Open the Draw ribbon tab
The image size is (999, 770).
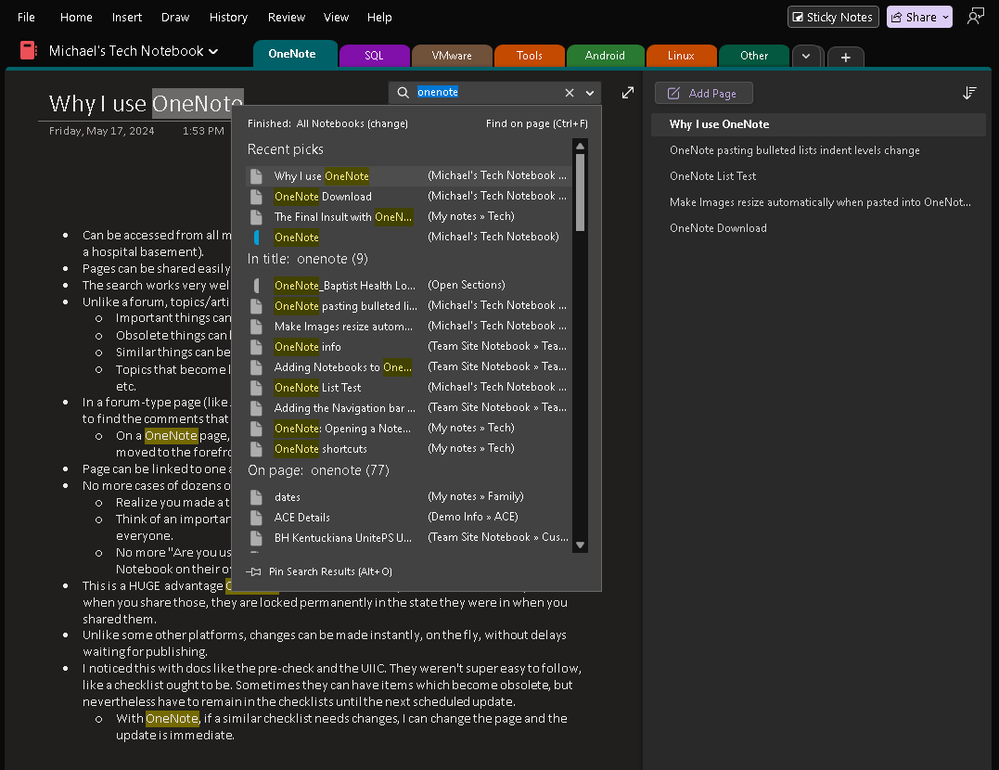click(x=175, y=17)
